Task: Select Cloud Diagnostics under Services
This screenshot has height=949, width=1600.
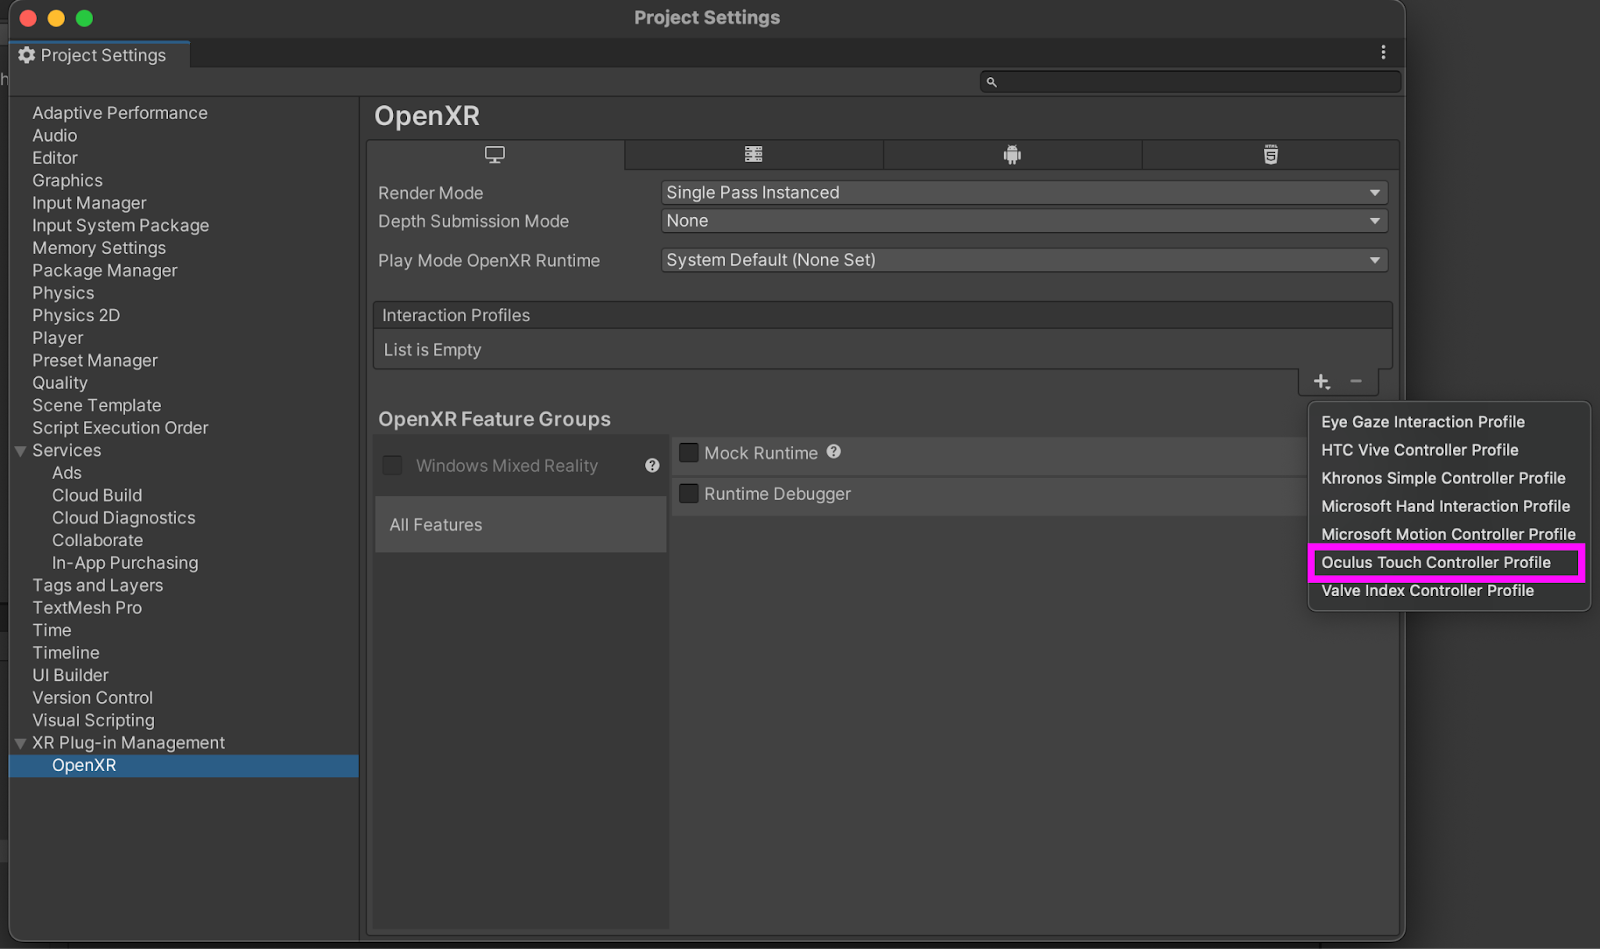Action: (x=124, y=518)
